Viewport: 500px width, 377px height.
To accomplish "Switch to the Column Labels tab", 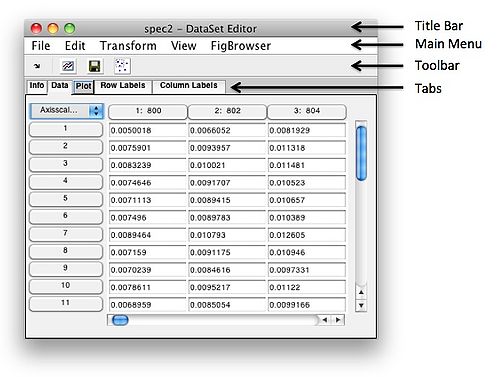I will pos(189,86).
